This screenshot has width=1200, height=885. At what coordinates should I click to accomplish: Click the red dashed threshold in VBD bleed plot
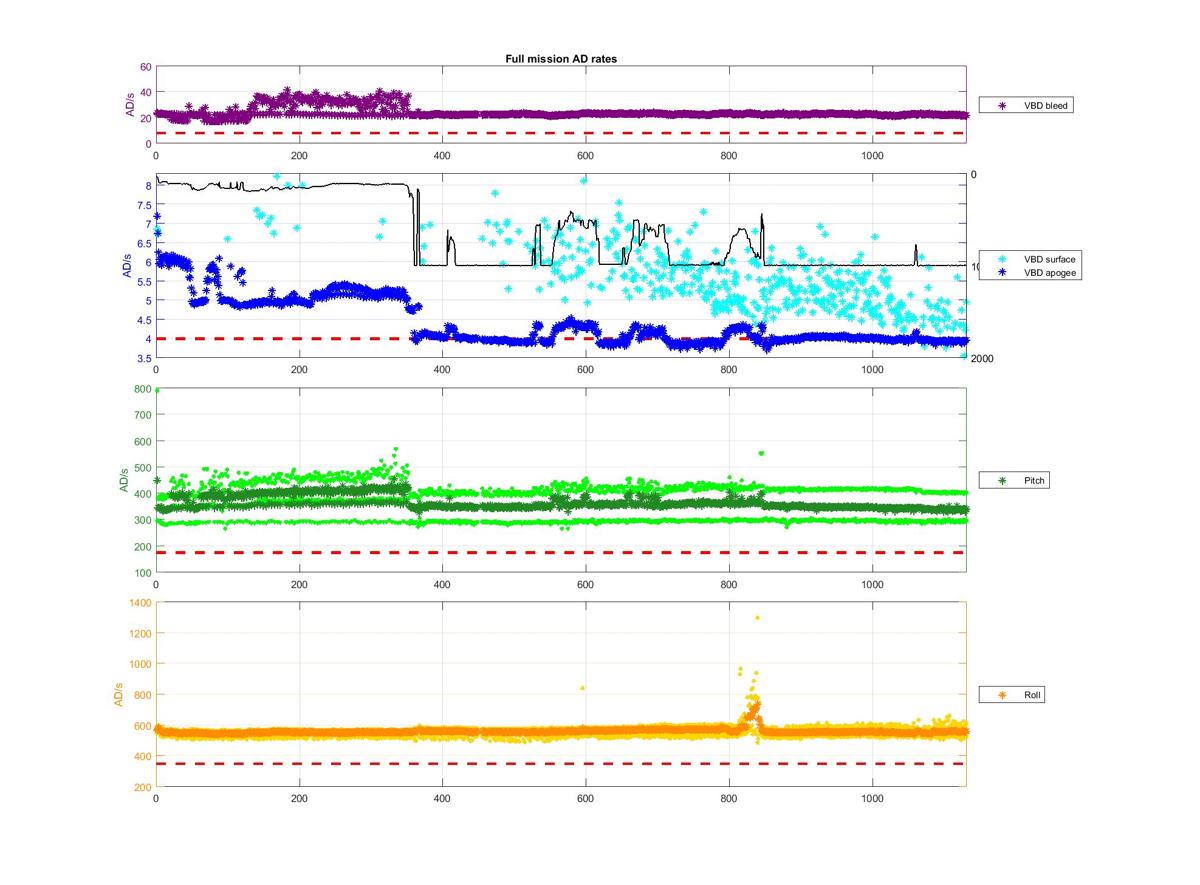pos(560,133)
